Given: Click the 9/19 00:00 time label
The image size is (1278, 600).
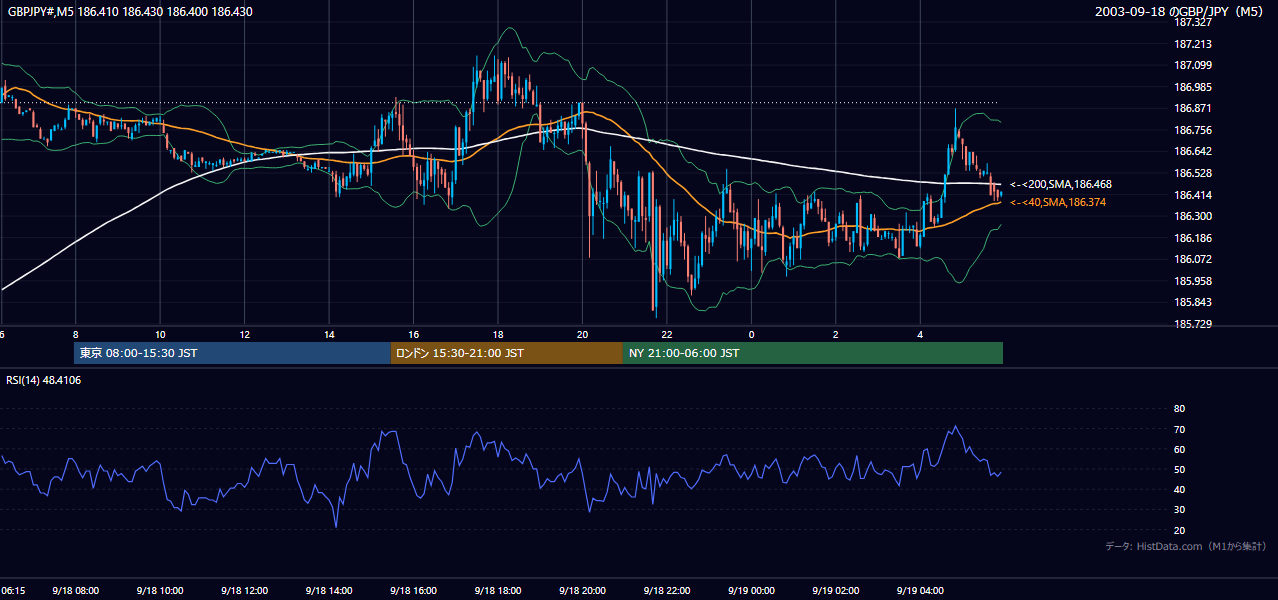Looking at the screenshot, I should pos(751,591).
